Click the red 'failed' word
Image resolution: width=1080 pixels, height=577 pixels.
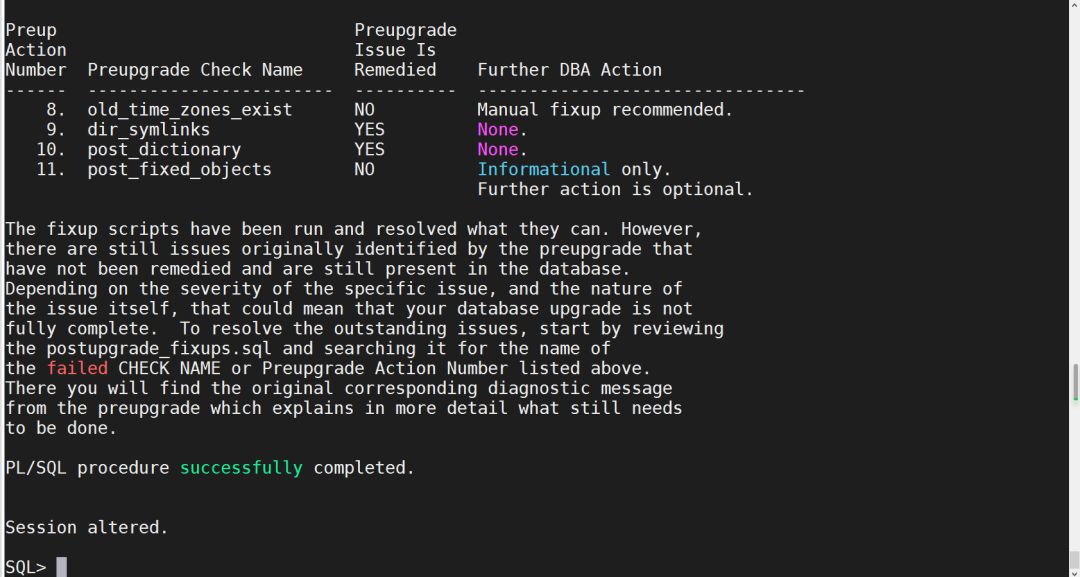(77, 368)
